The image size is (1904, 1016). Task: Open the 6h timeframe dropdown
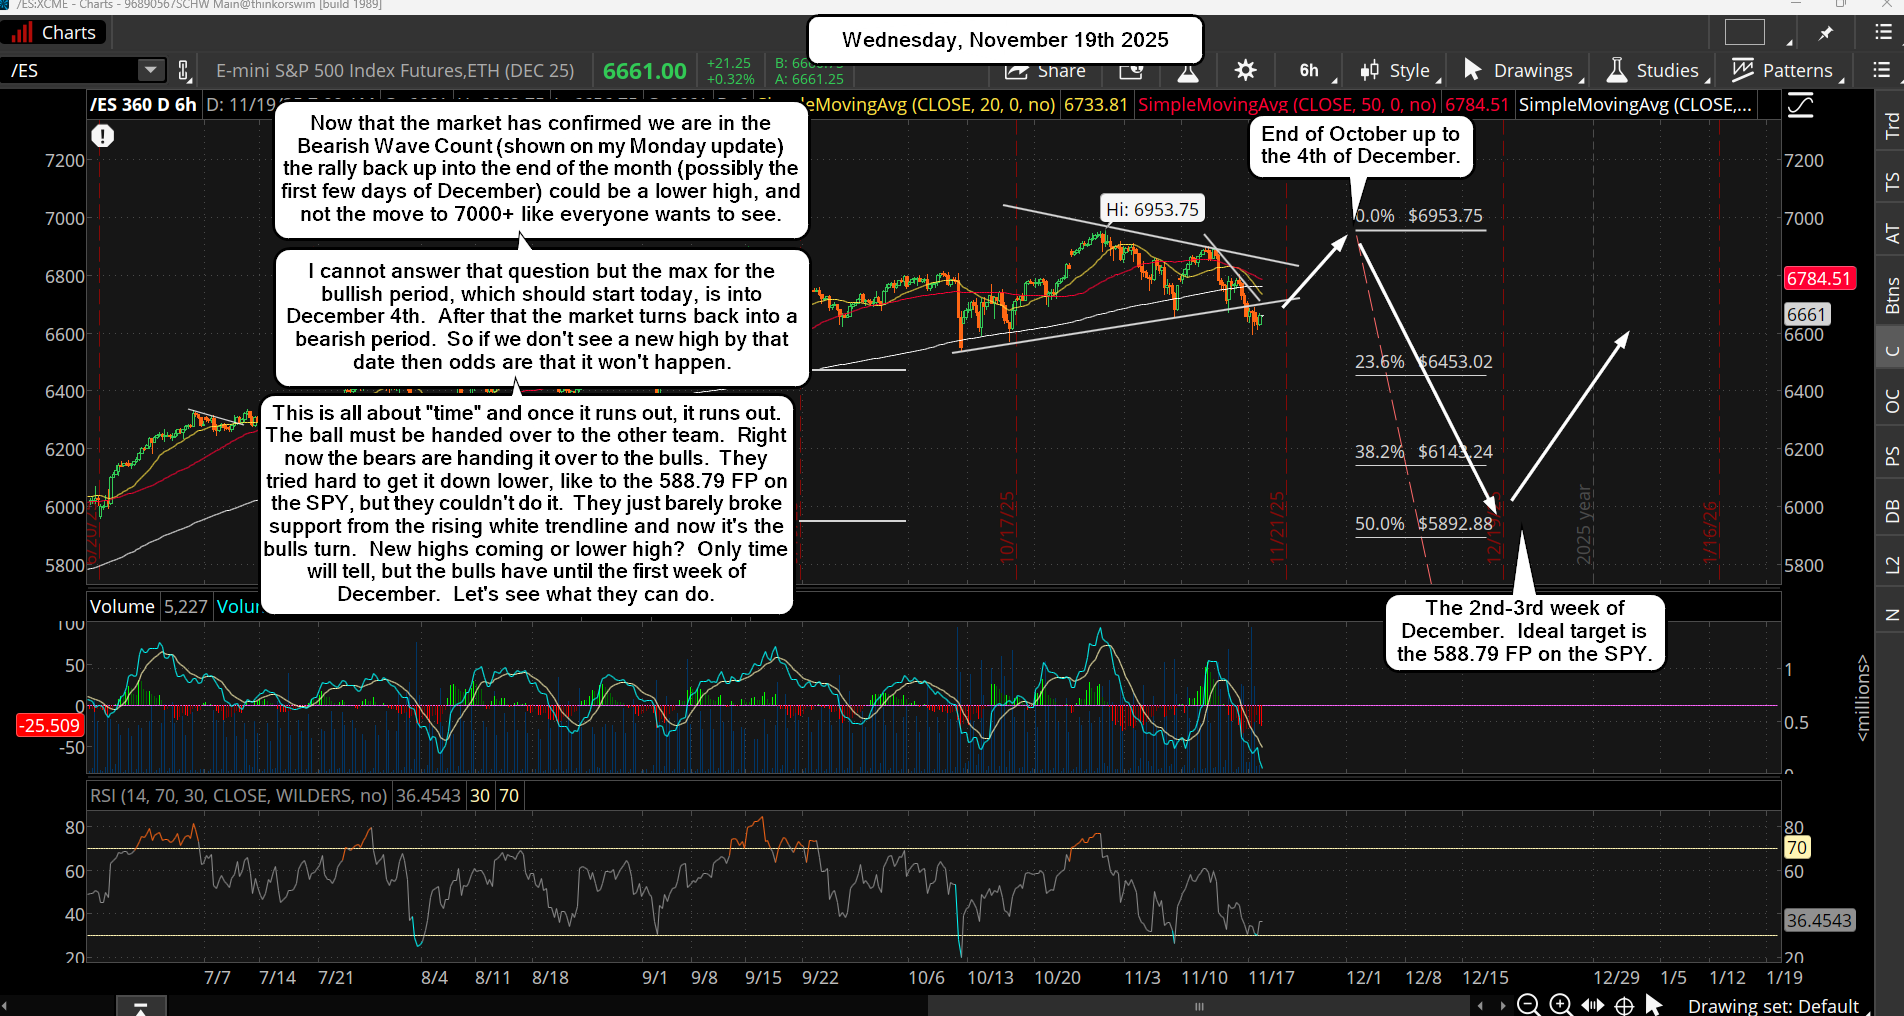(x=1312, y=70)
